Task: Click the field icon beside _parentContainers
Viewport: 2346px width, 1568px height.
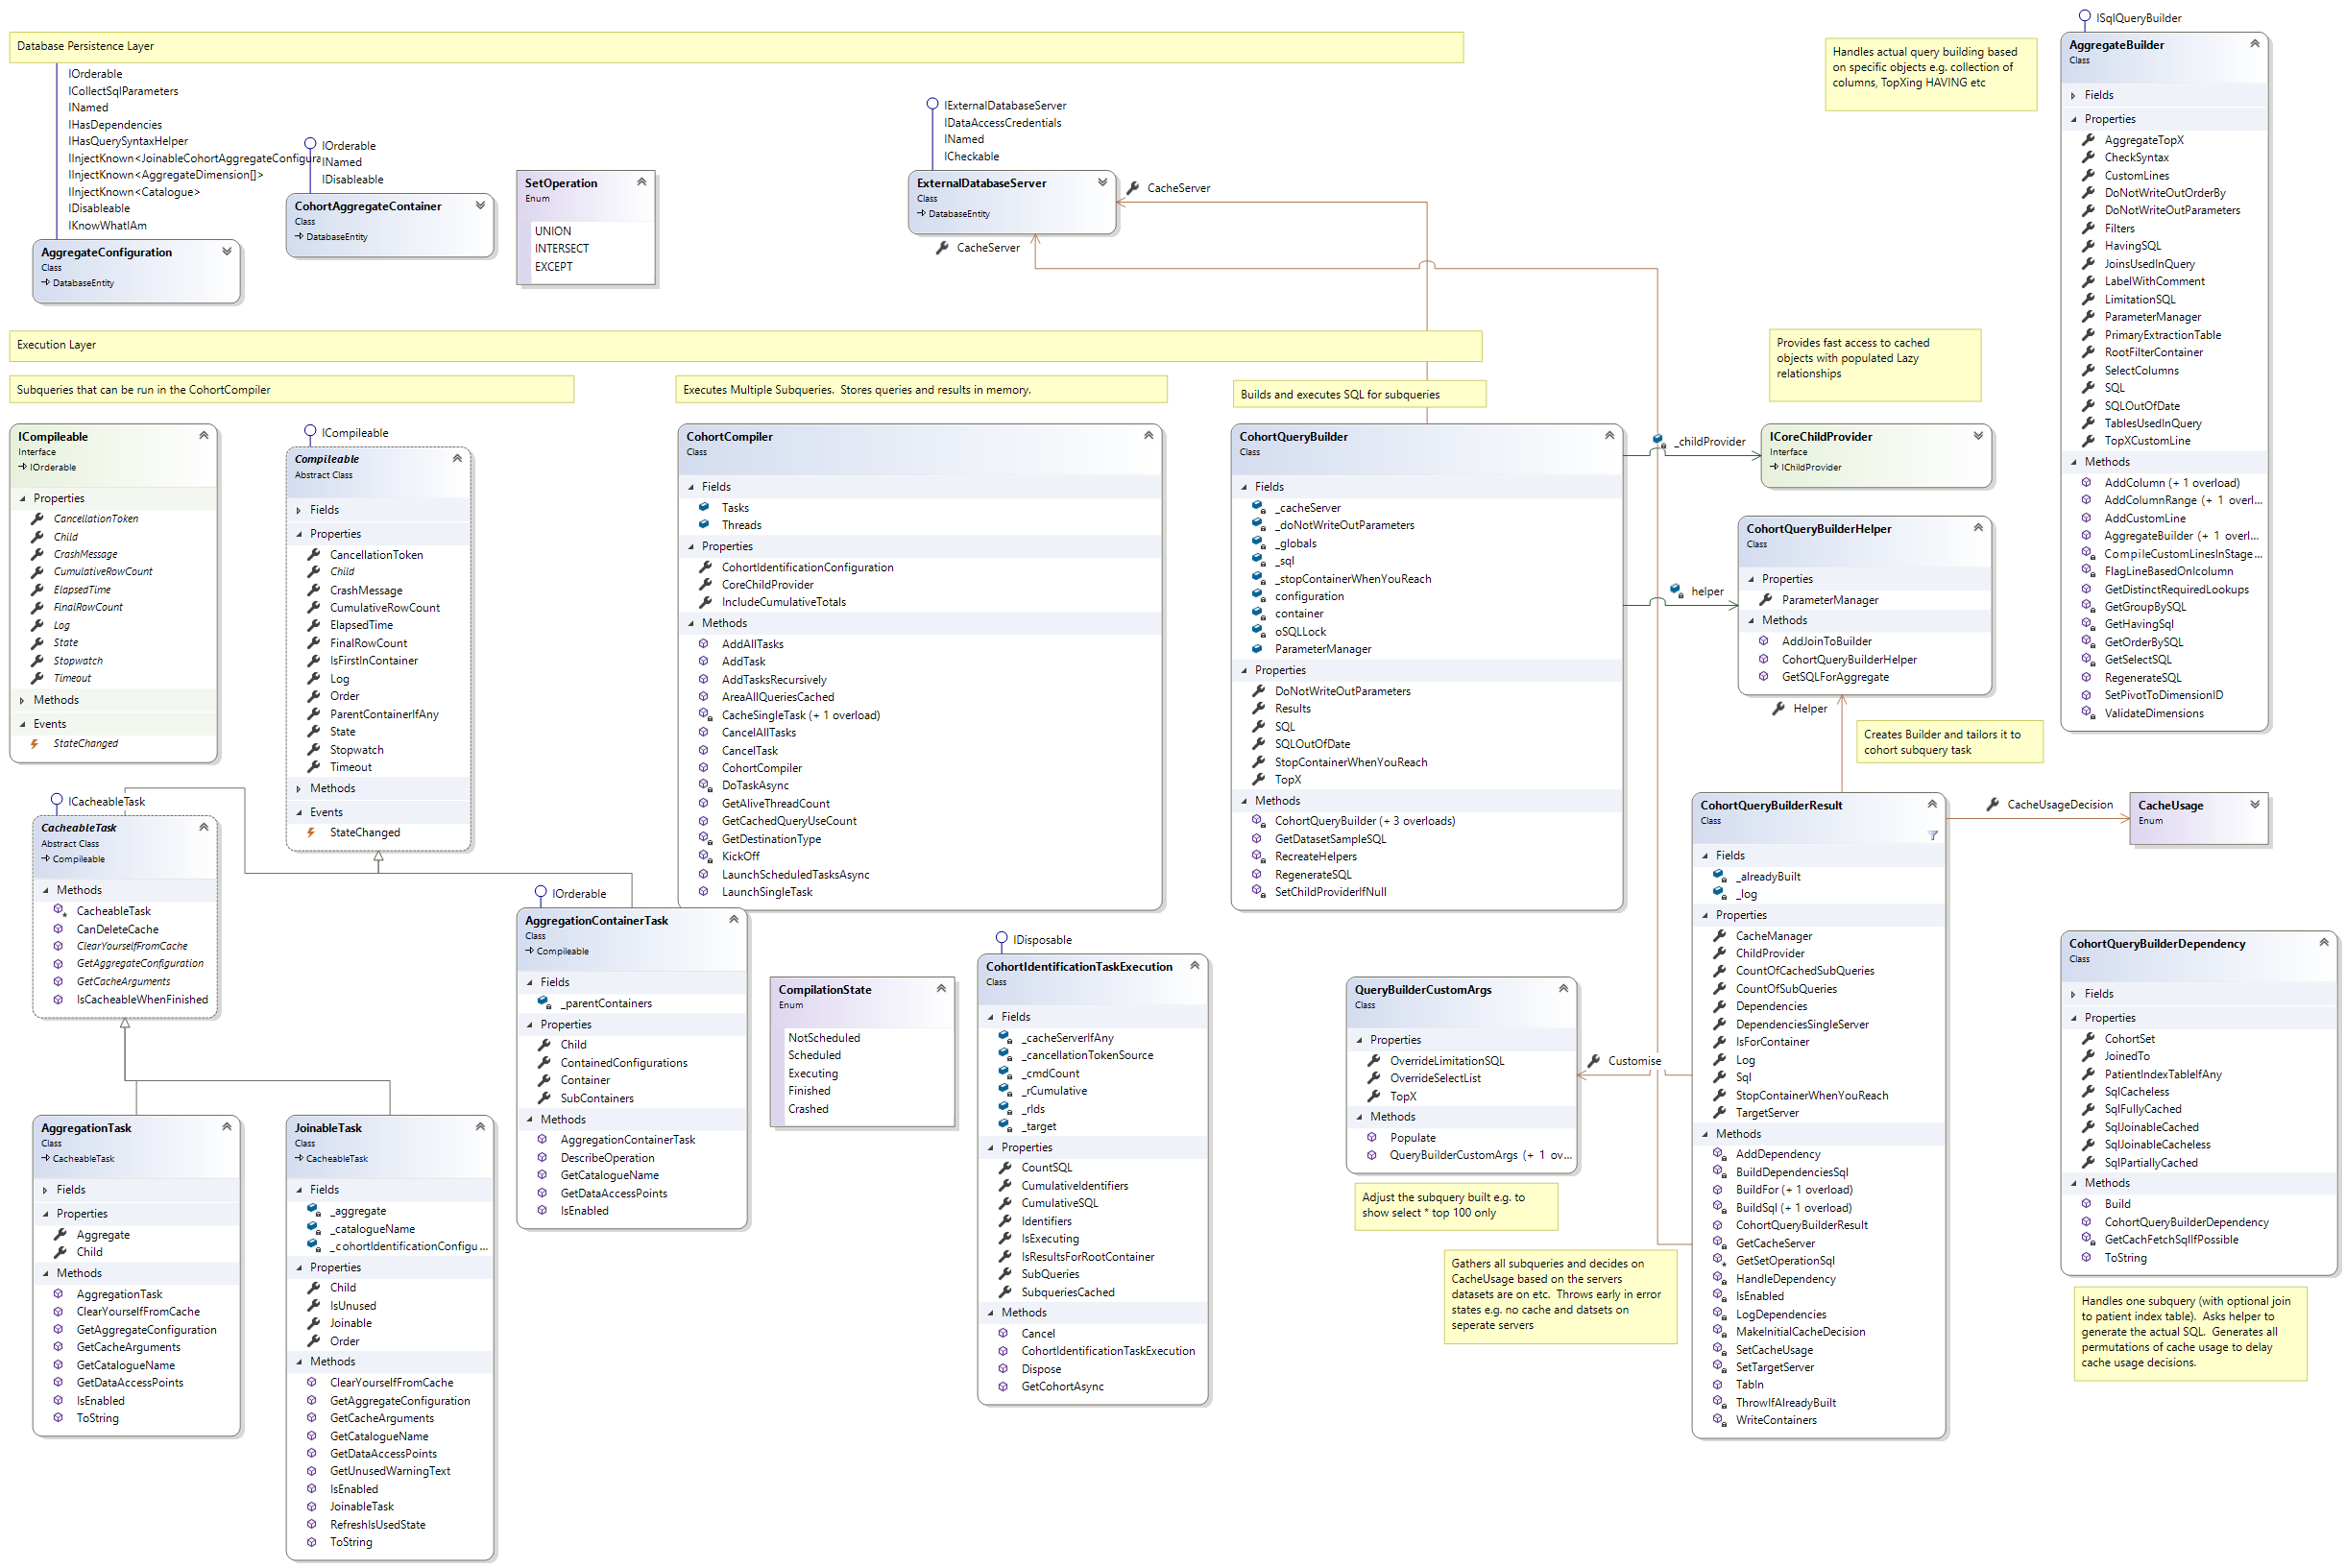Action: click(544, 1003)
